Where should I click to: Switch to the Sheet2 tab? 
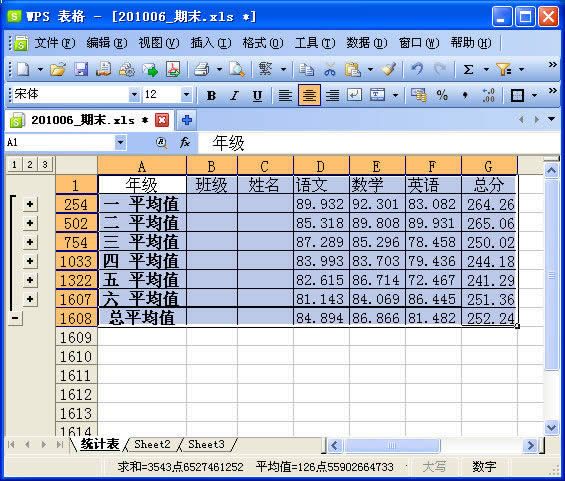point(152,444)
